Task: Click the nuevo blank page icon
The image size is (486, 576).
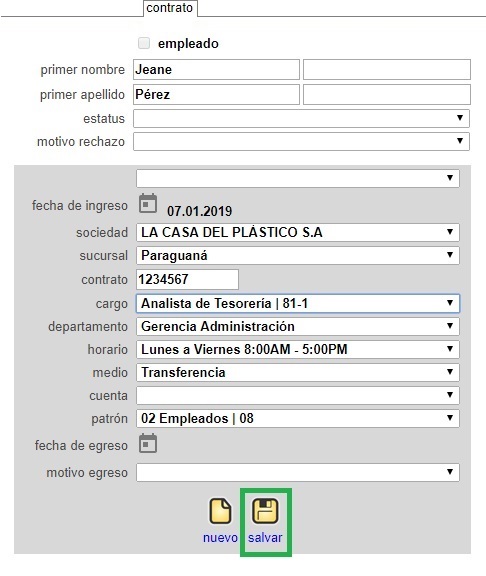Action: click(220, 511)
